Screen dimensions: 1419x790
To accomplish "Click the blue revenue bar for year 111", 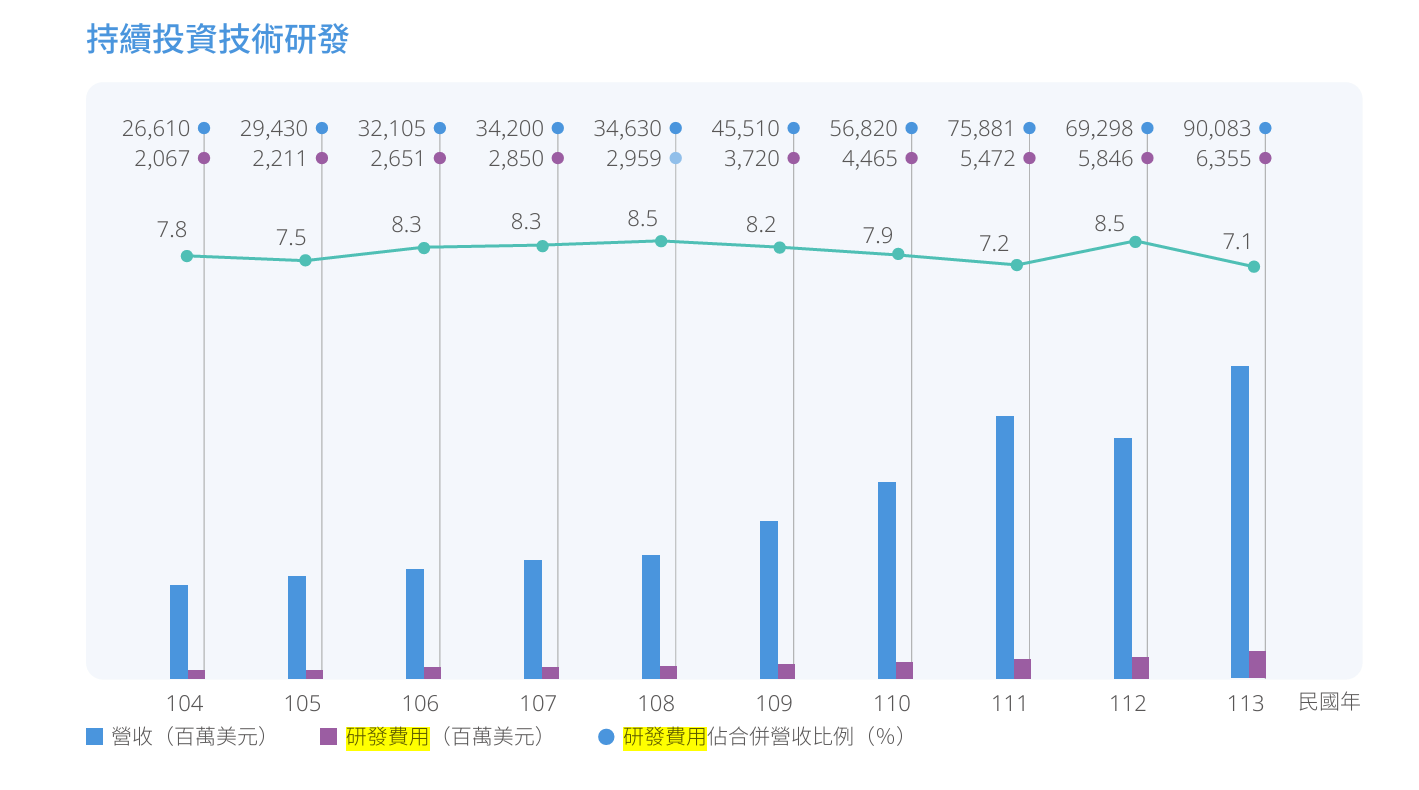I will 1005,546.
